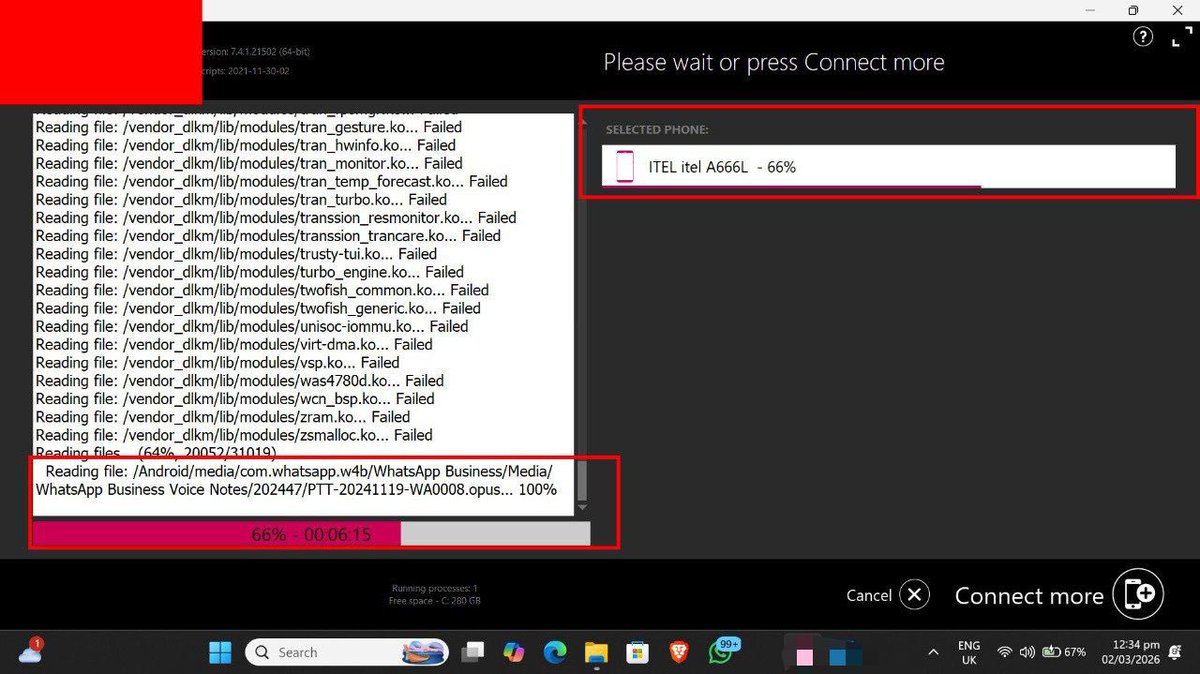Click the Please wait or press Connect more heading
The height and width of the screenshot is (674, 1200).
tap(774, 62)
